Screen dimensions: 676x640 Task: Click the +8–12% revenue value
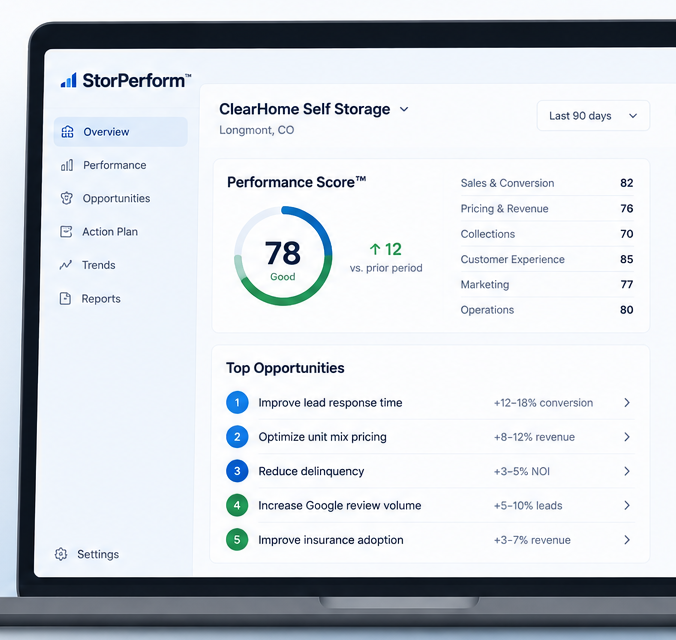click(x=534, y=437)
